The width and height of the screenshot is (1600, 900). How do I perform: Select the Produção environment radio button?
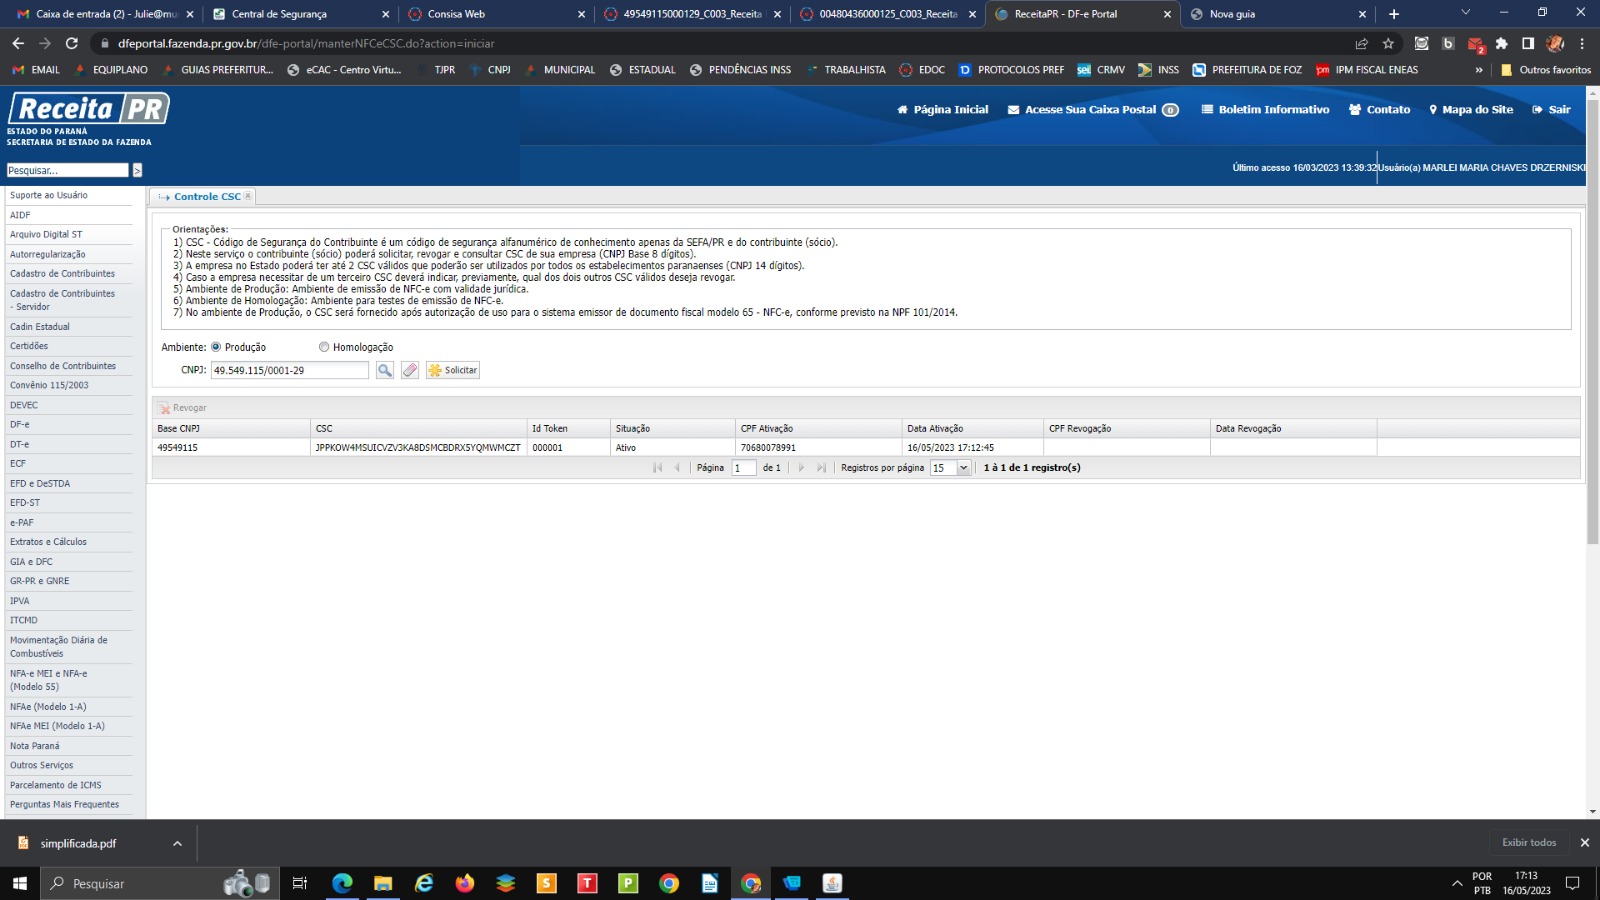pos(216,347)
